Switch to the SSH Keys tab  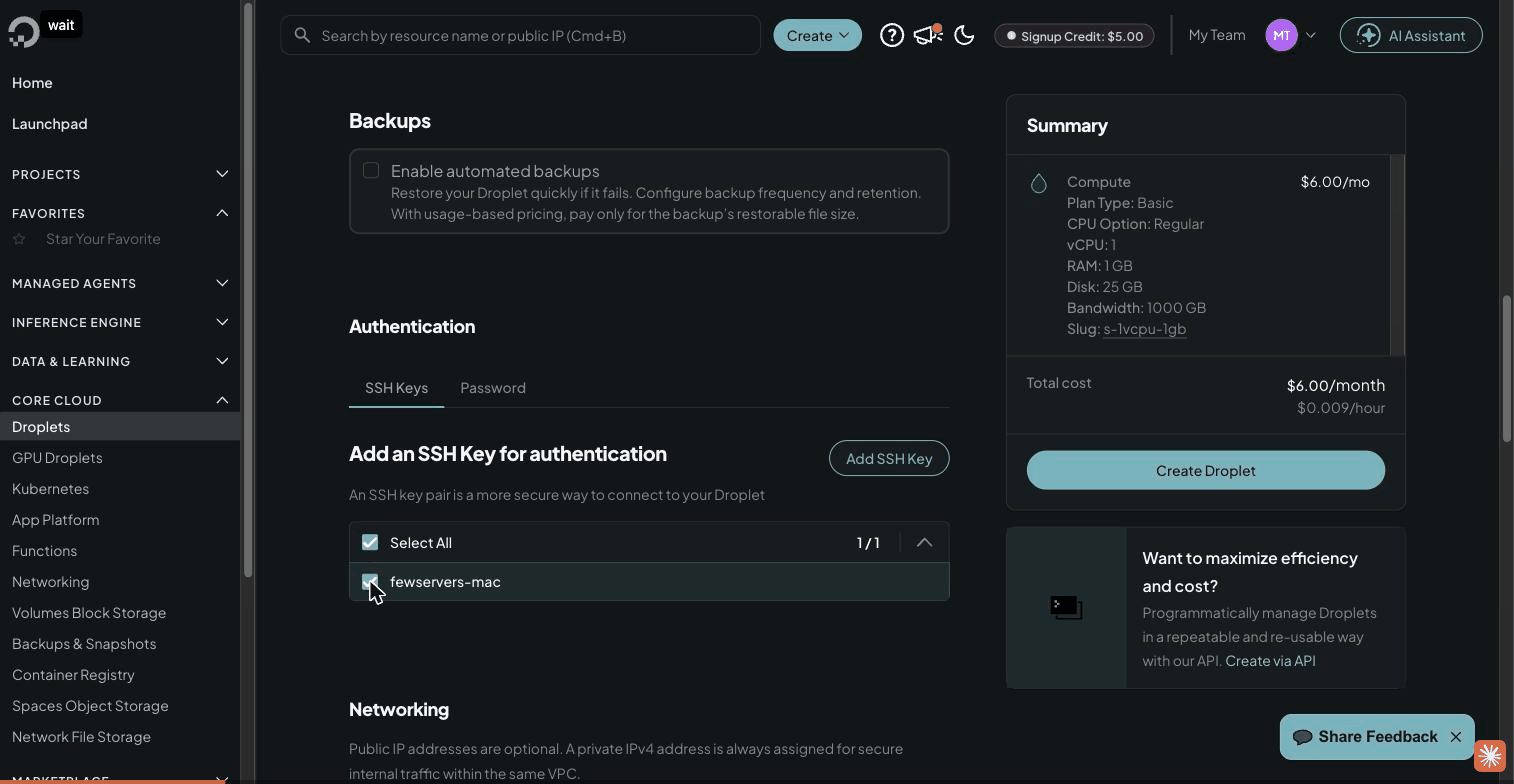coord(396,388)
